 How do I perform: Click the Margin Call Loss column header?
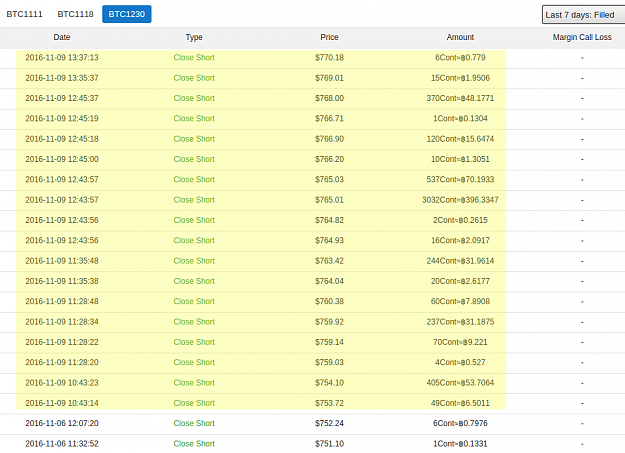click(582, 37)
